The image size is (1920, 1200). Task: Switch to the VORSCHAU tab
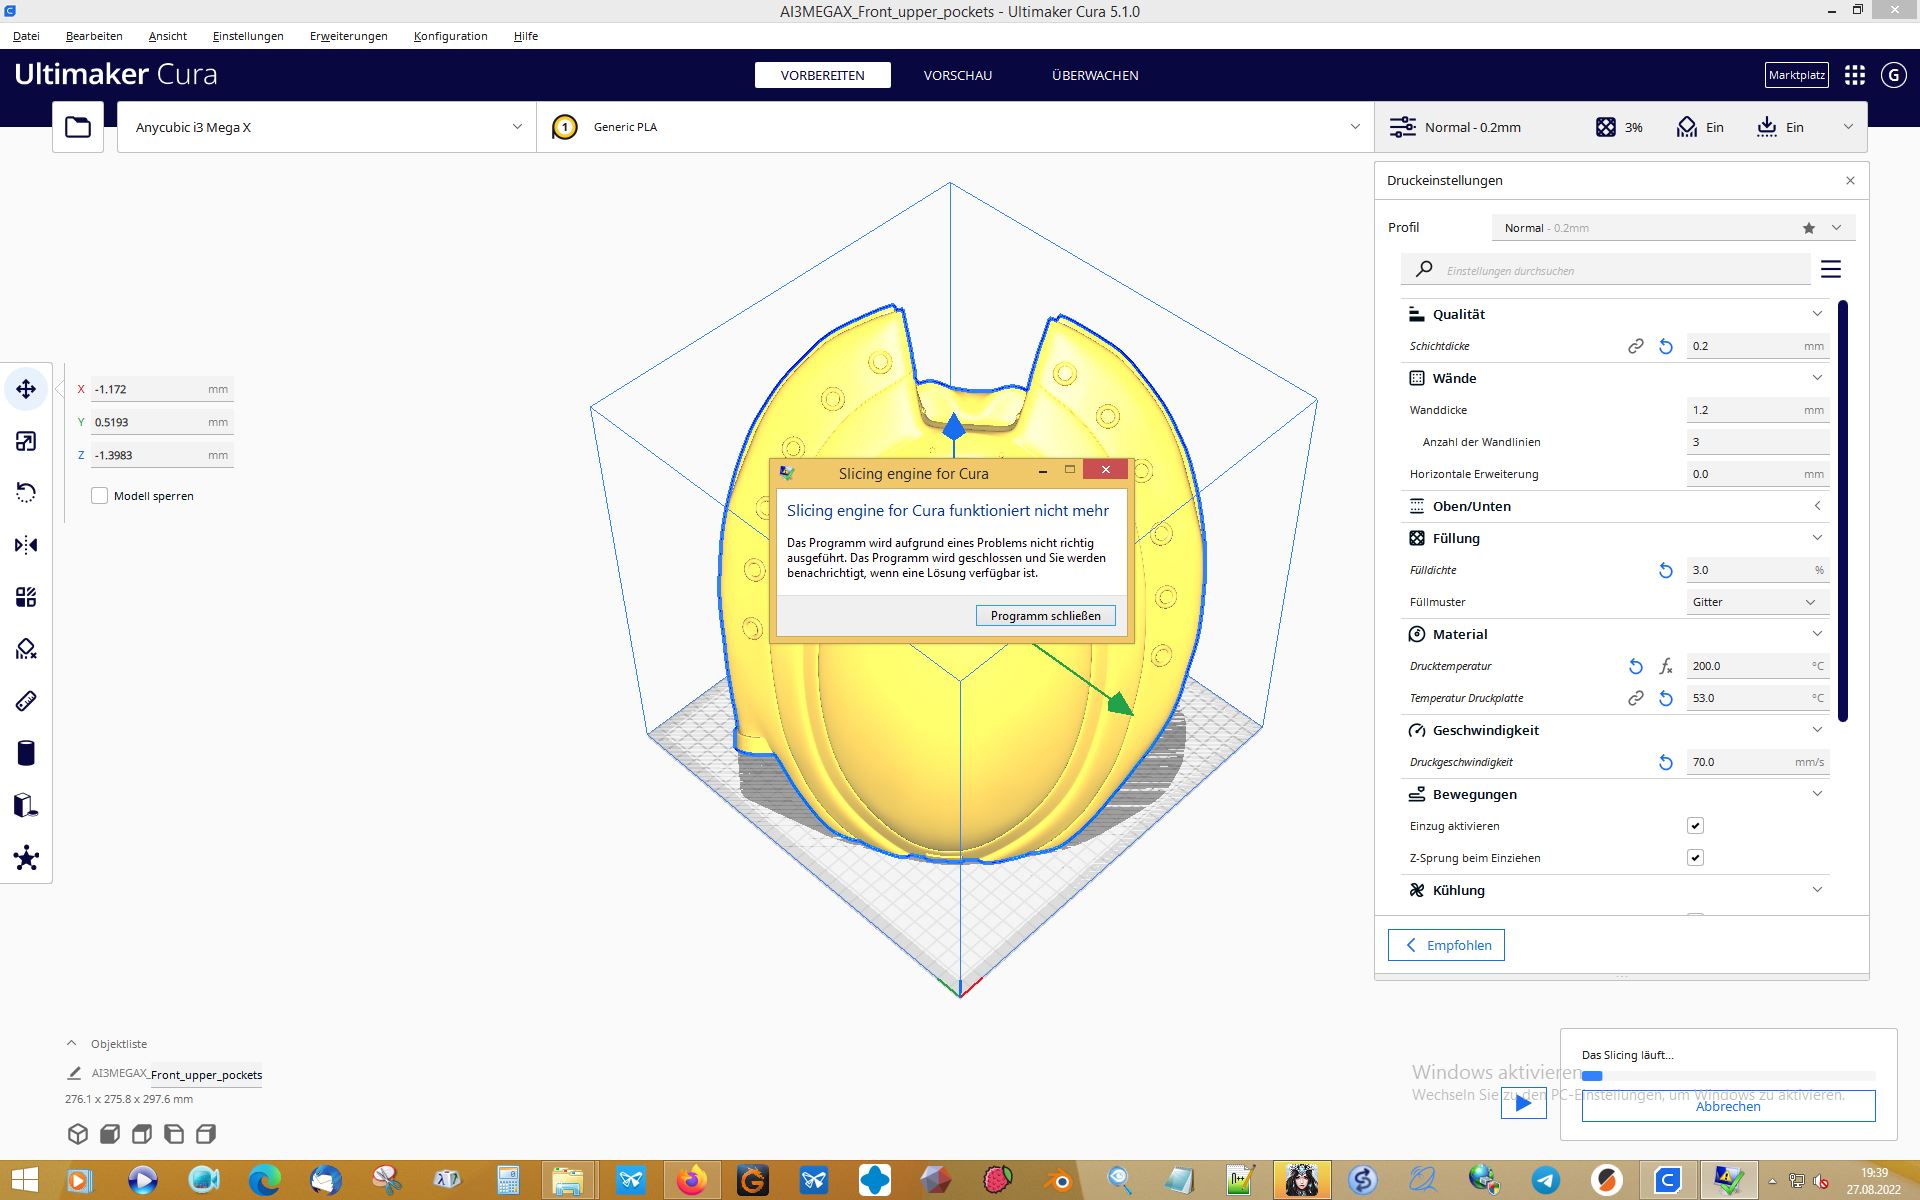pyautogui.click(x=957, y=74)
